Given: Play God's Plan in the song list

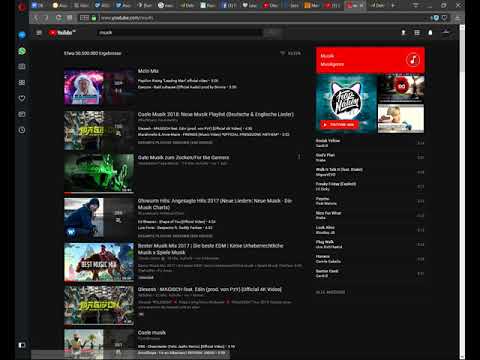Looking at the screenshot, I should 370,157.
